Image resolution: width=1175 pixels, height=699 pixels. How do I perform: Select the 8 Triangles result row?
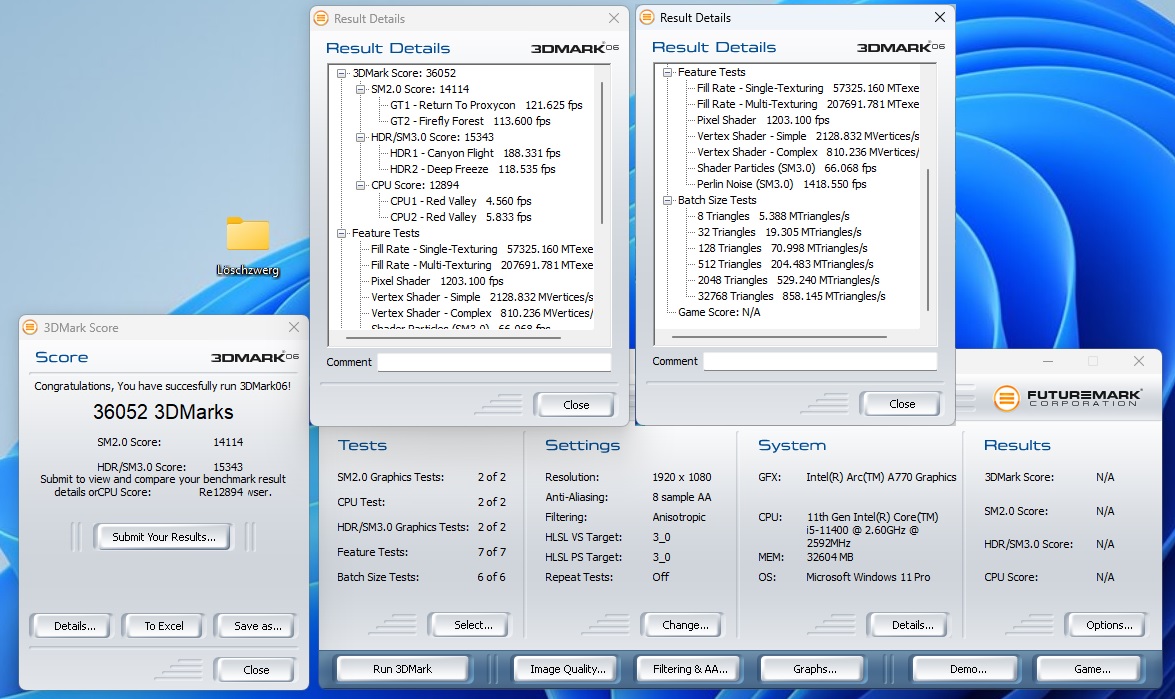coord(773,217)
